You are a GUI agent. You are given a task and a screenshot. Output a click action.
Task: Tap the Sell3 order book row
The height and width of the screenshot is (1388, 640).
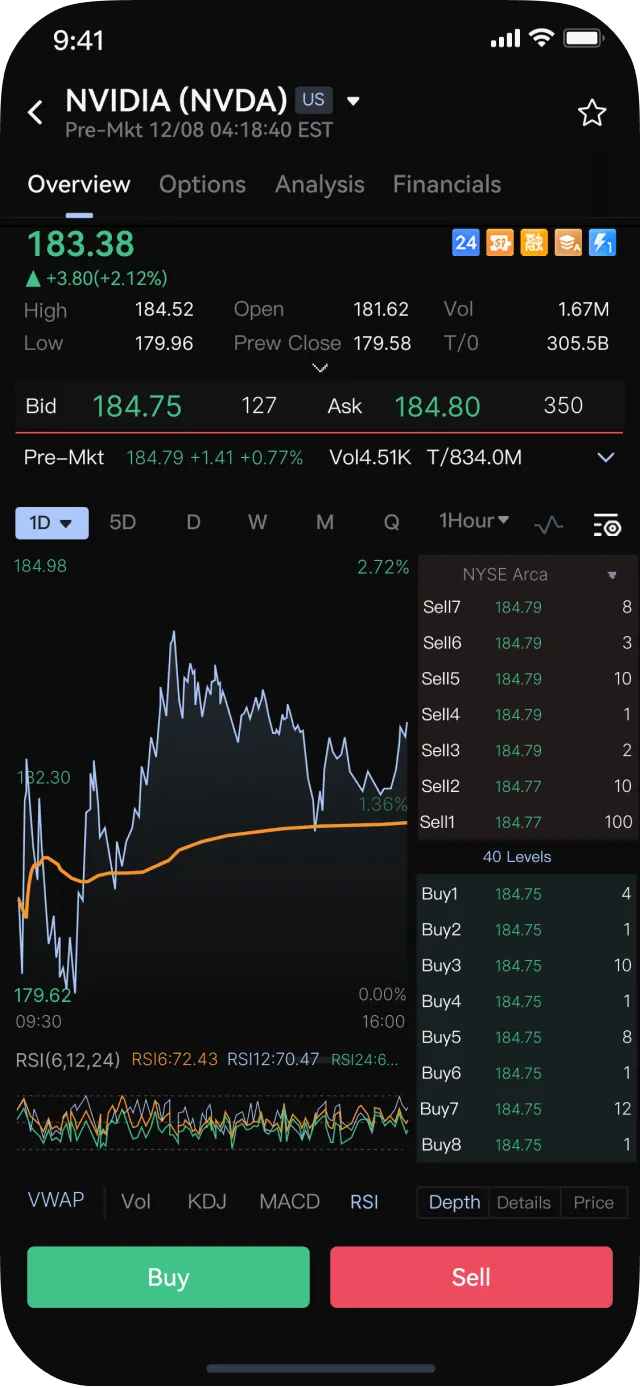527,750
